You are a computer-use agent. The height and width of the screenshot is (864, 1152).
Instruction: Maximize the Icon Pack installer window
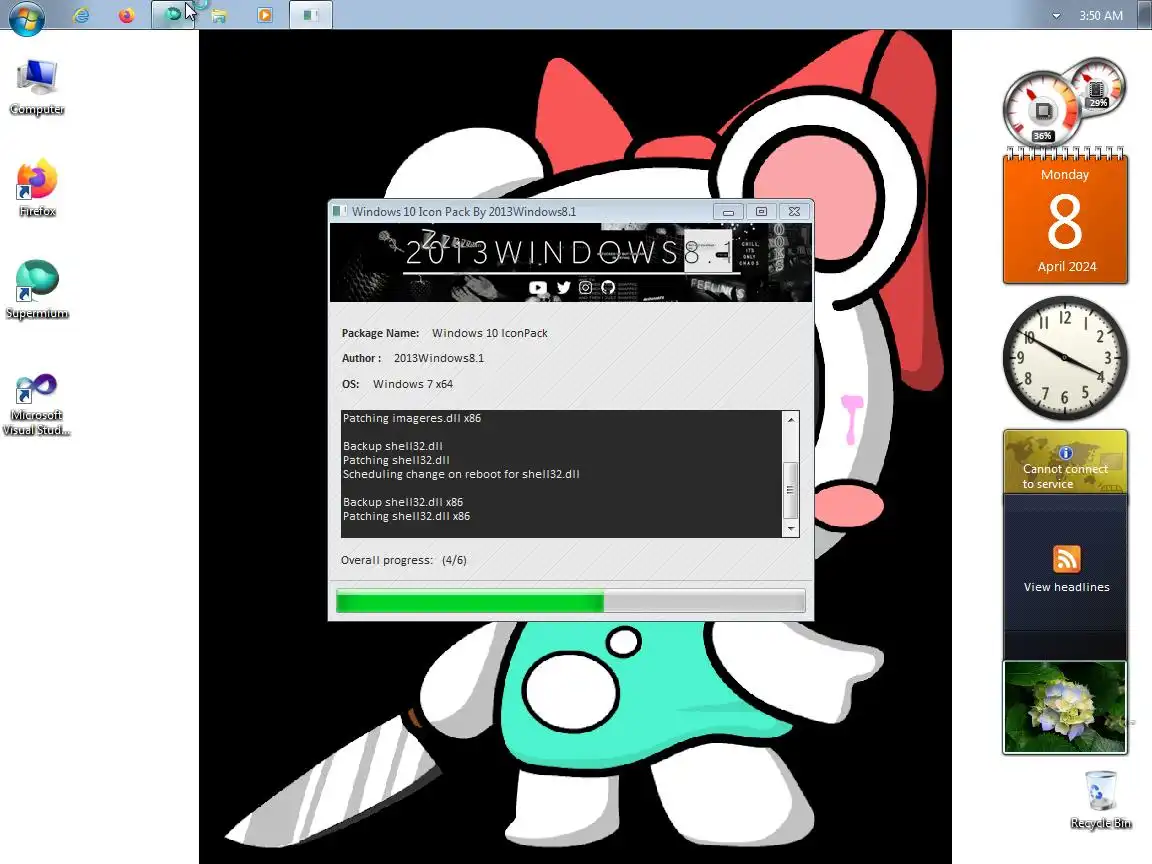761,212
